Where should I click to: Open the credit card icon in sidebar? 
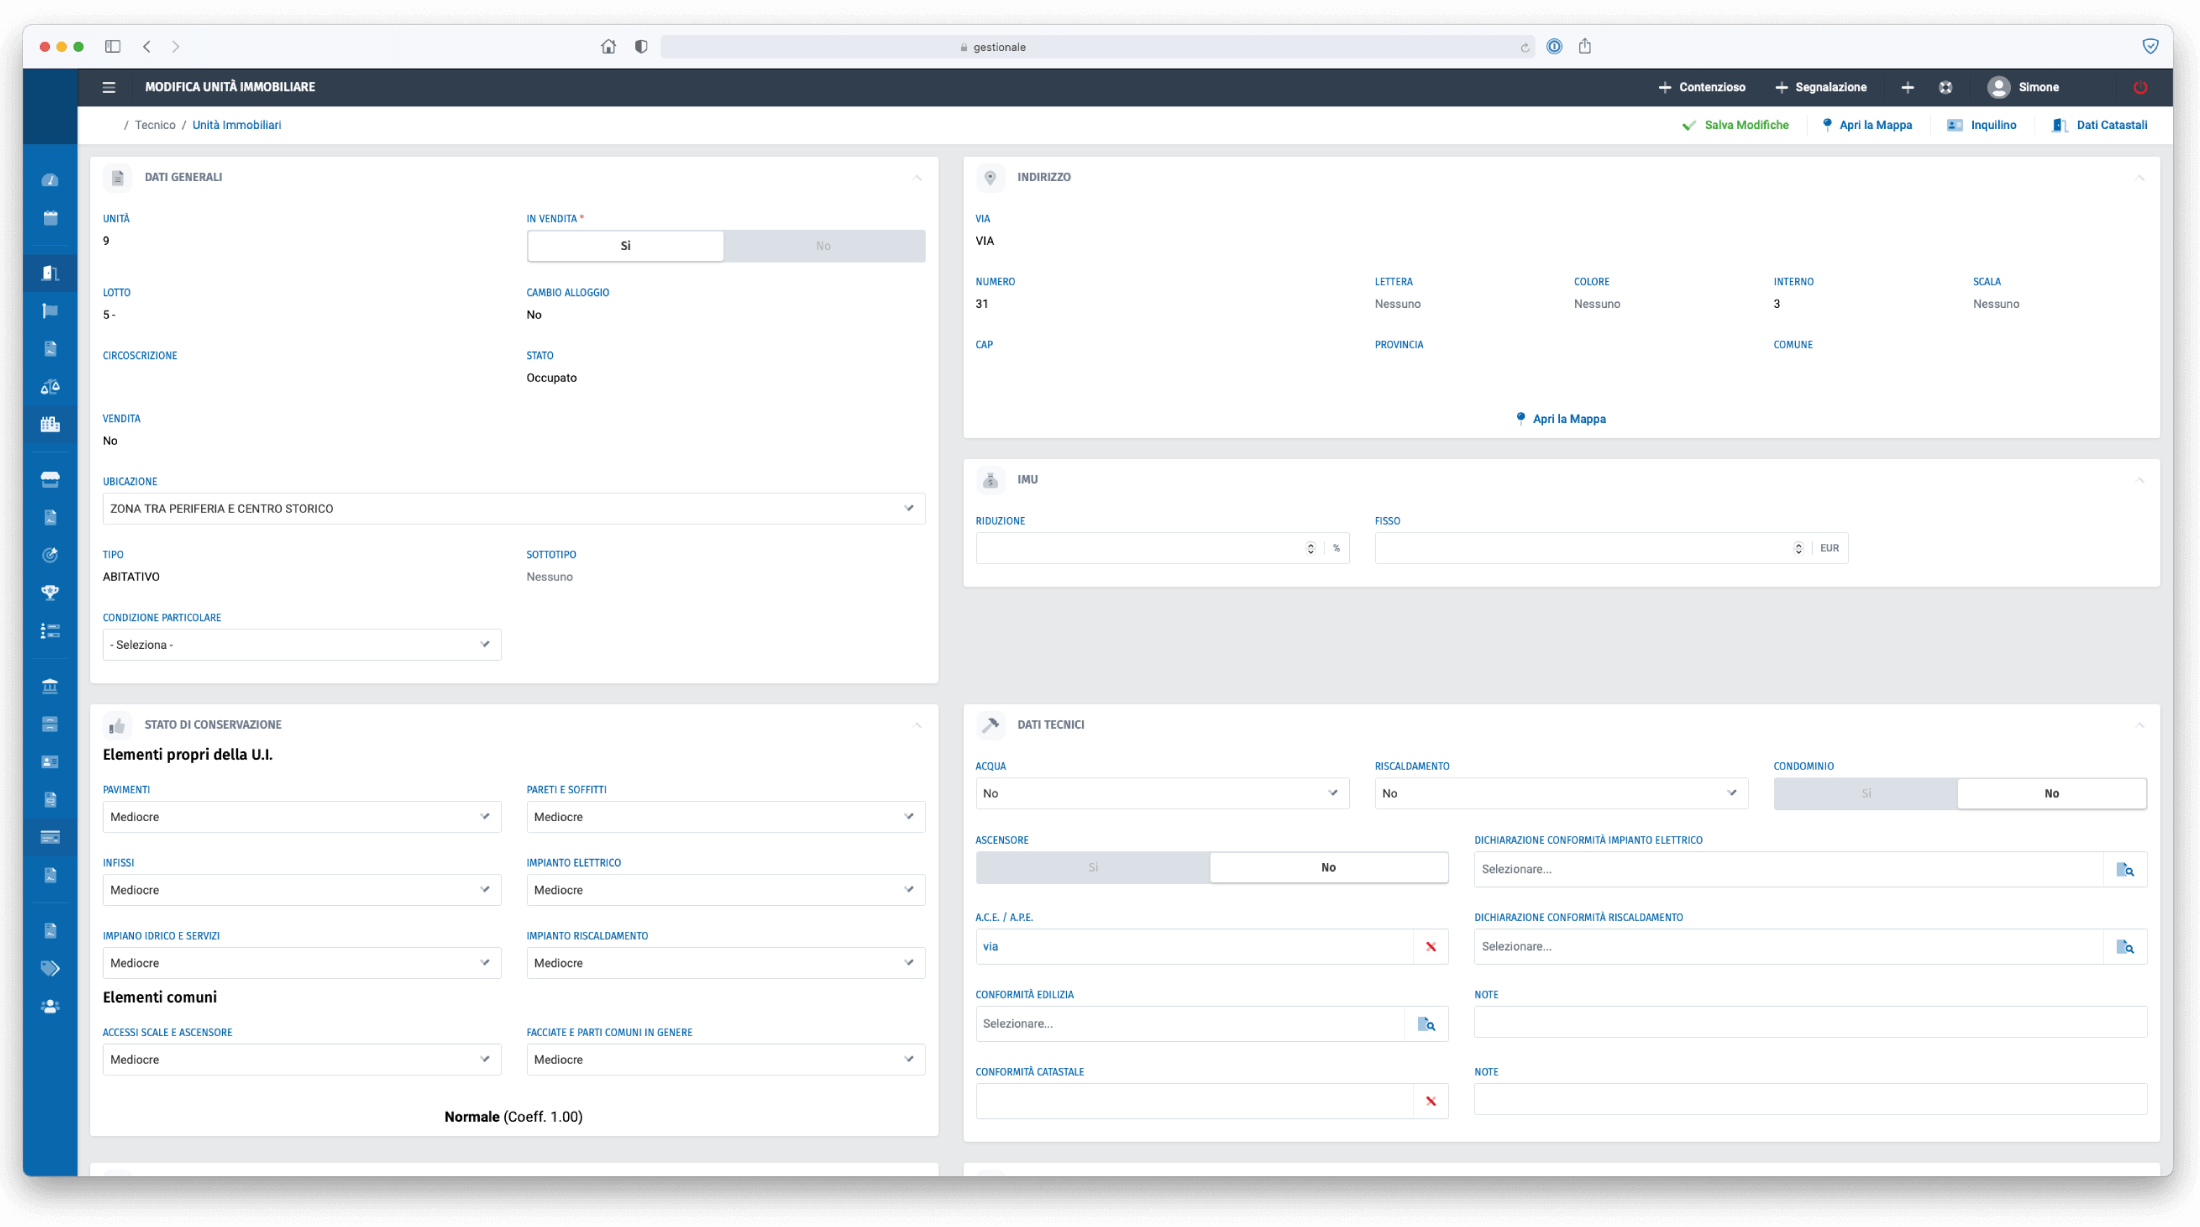click(x=50, y=837)
